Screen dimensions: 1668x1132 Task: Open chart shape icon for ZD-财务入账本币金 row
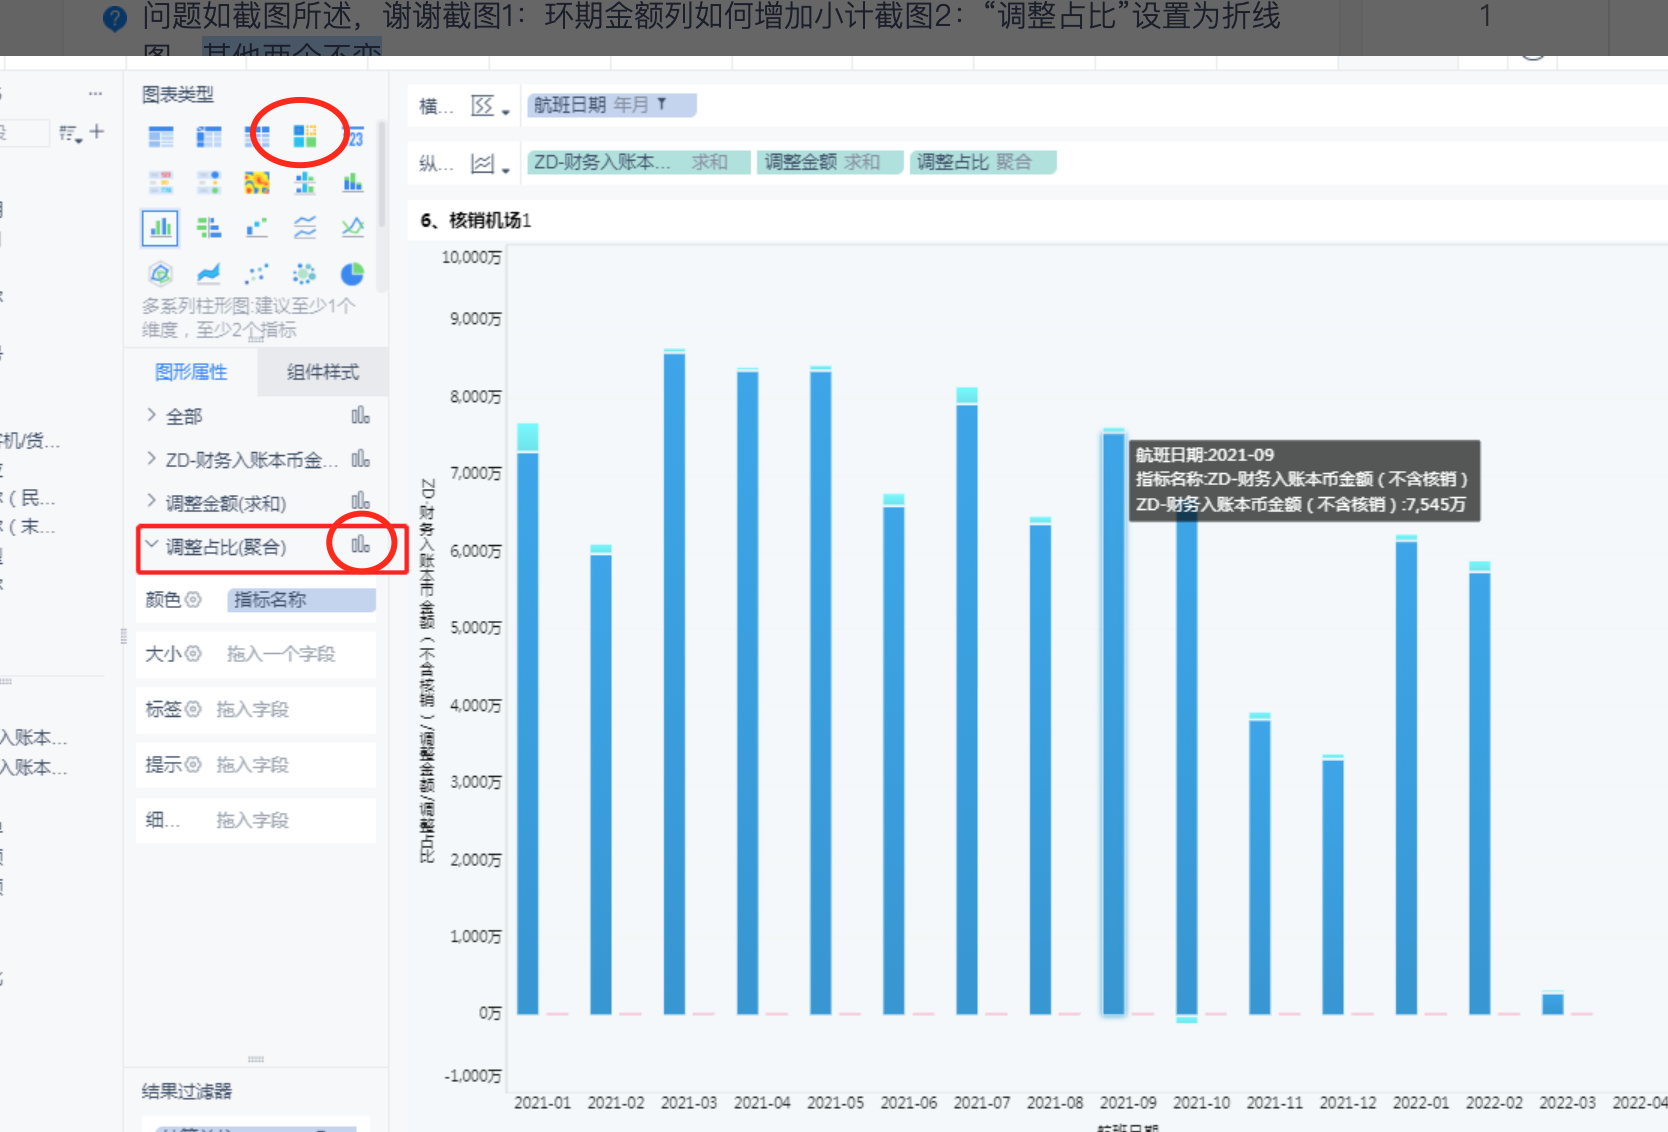[x=361, y=459]
